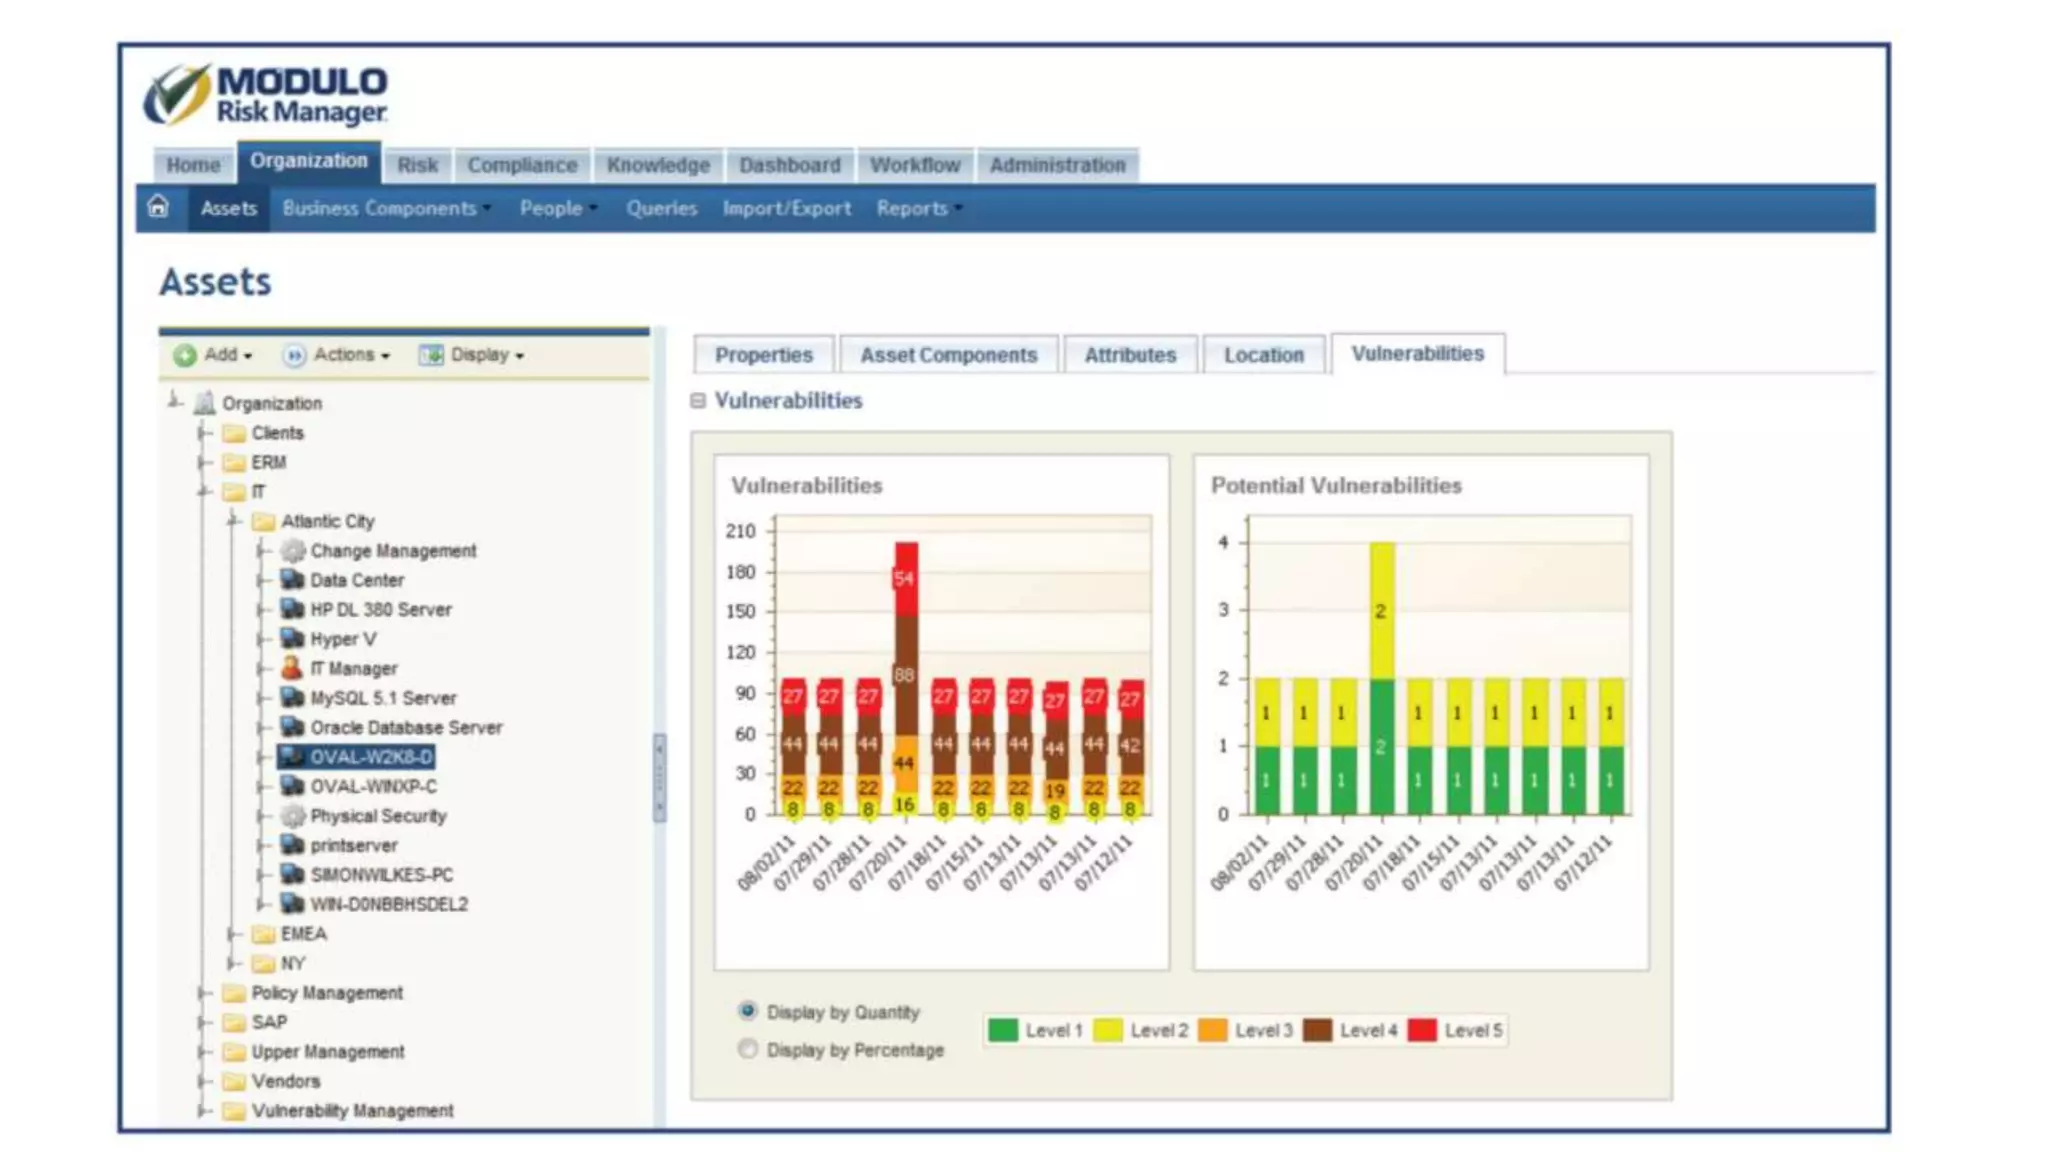
Task: Collapse the Vulnerabilities section toggle
Action: tap(698, 401)
